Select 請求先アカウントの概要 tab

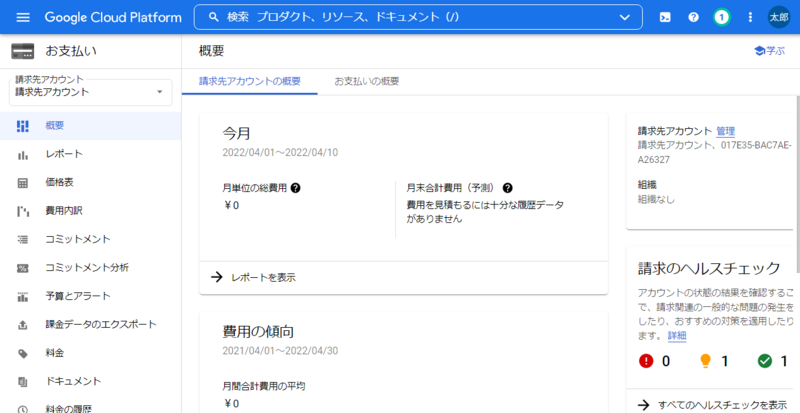pos(249,80)
